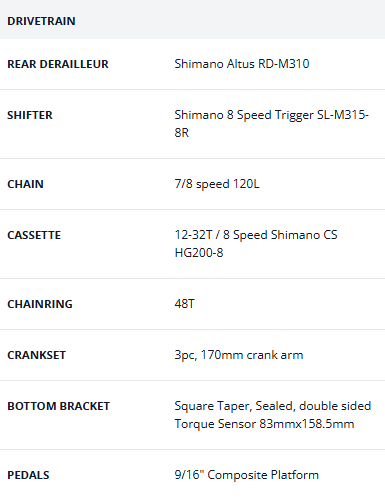Click the HG200-8 cassette model text
Viewport: 385px width, 499px height.
coord(199,253)
